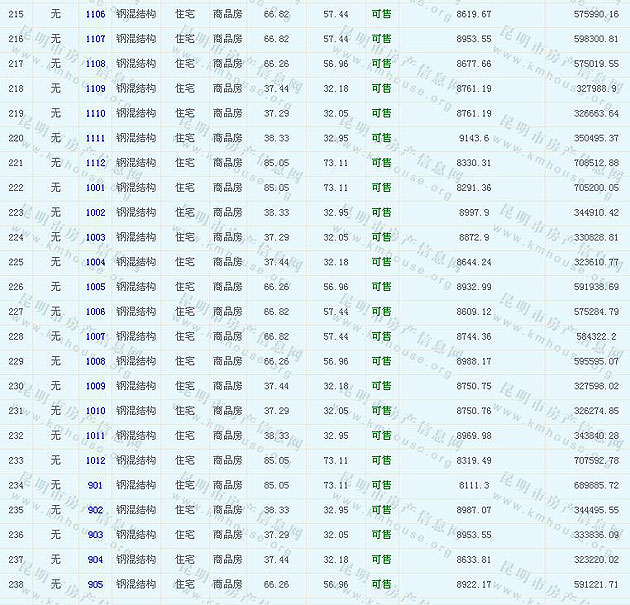Click 可售 status in row 238

point(381,584)
